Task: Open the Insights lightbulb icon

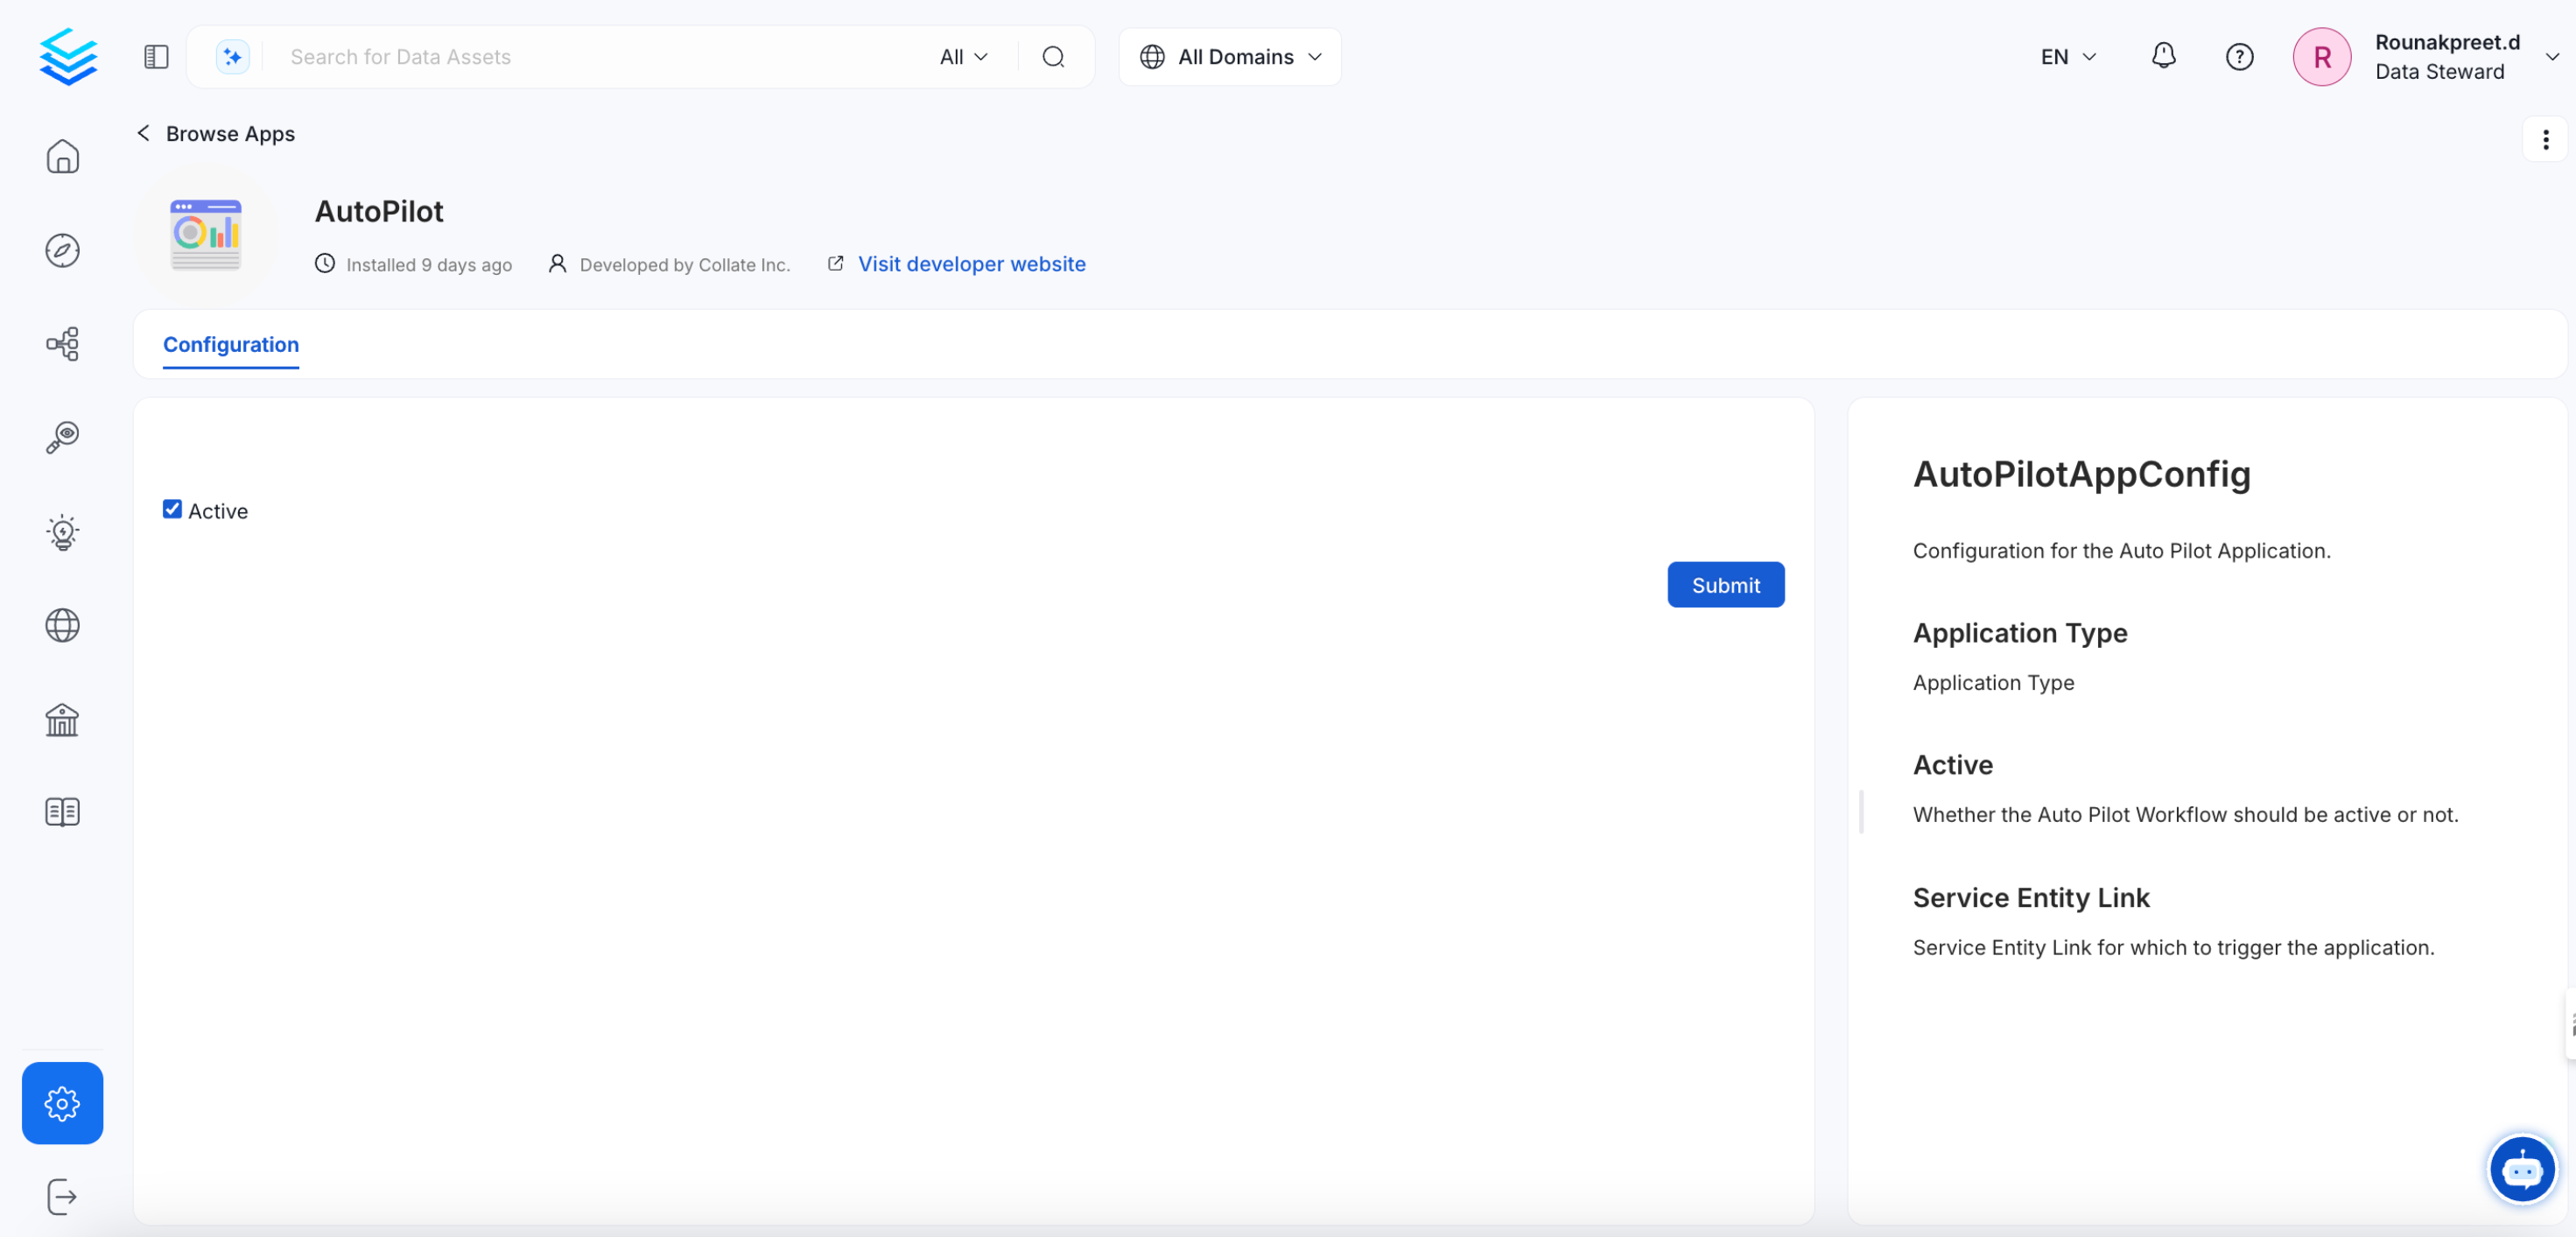Action: (x=62, y=532)
